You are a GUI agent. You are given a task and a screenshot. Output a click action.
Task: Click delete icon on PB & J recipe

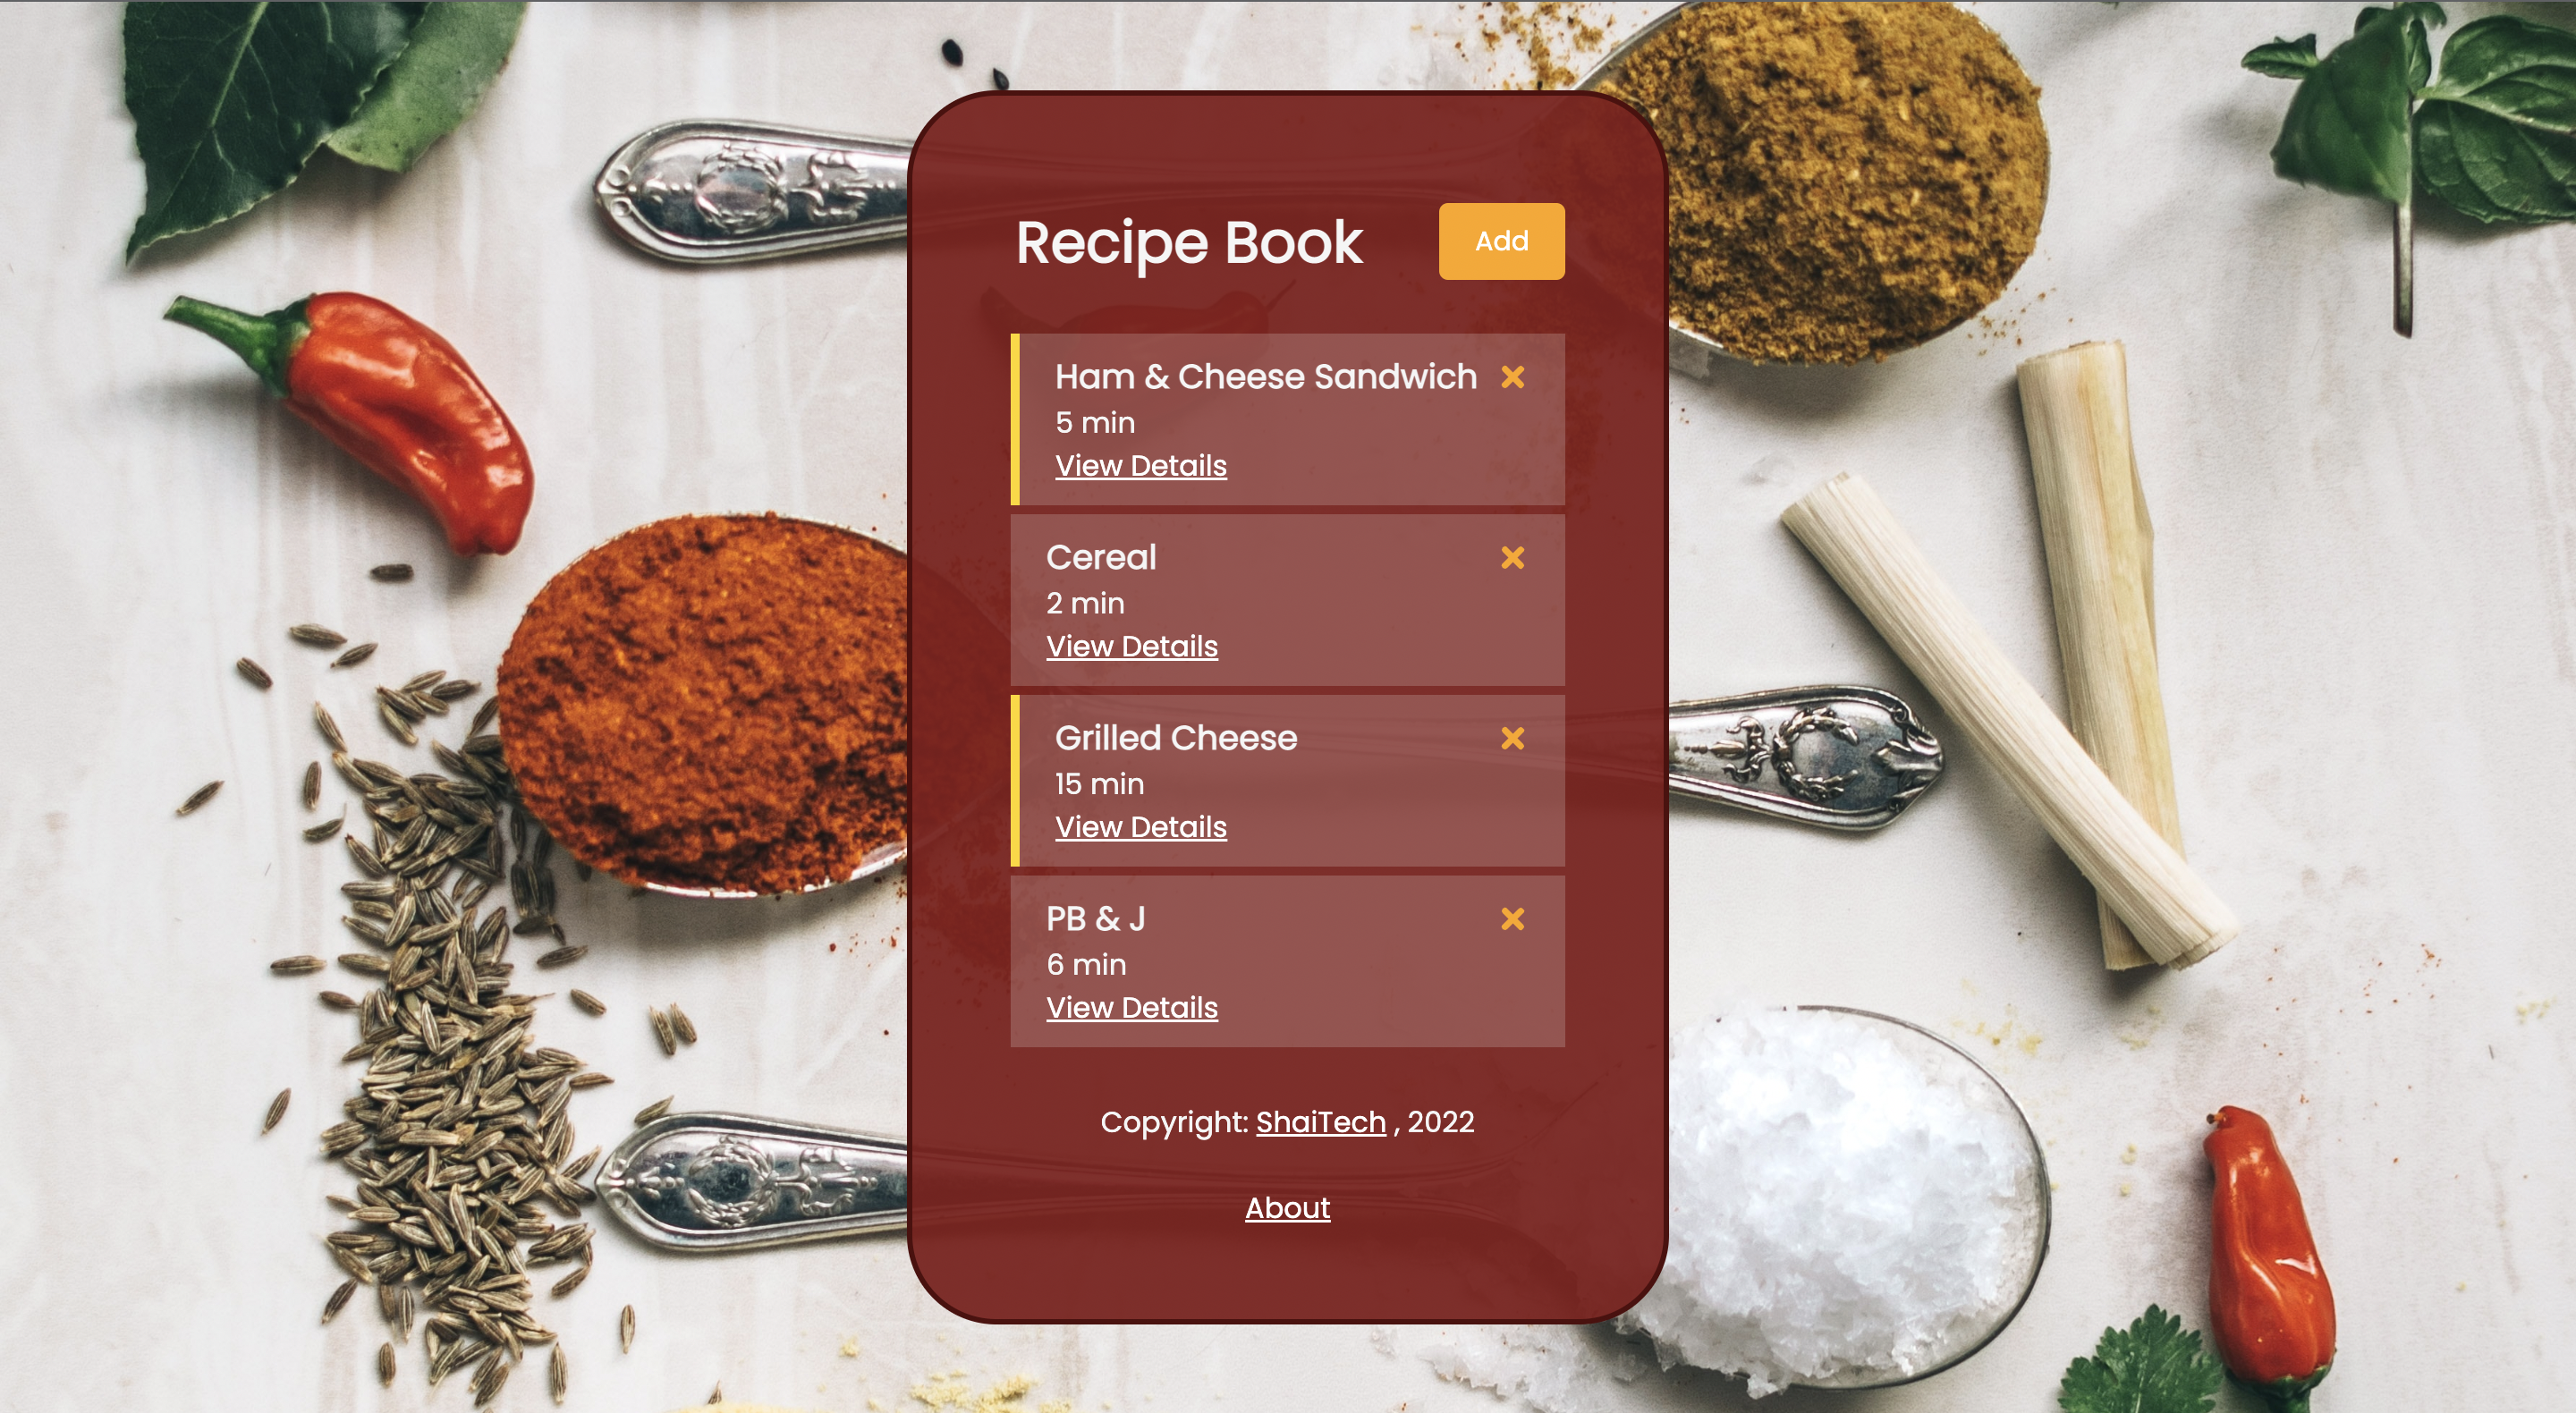pos(1512,918)
